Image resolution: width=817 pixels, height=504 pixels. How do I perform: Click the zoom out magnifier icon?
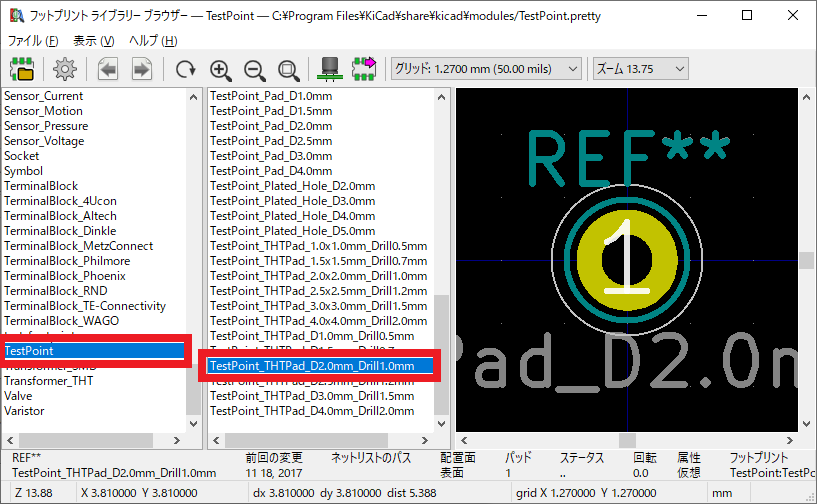(x=255, y=69)
